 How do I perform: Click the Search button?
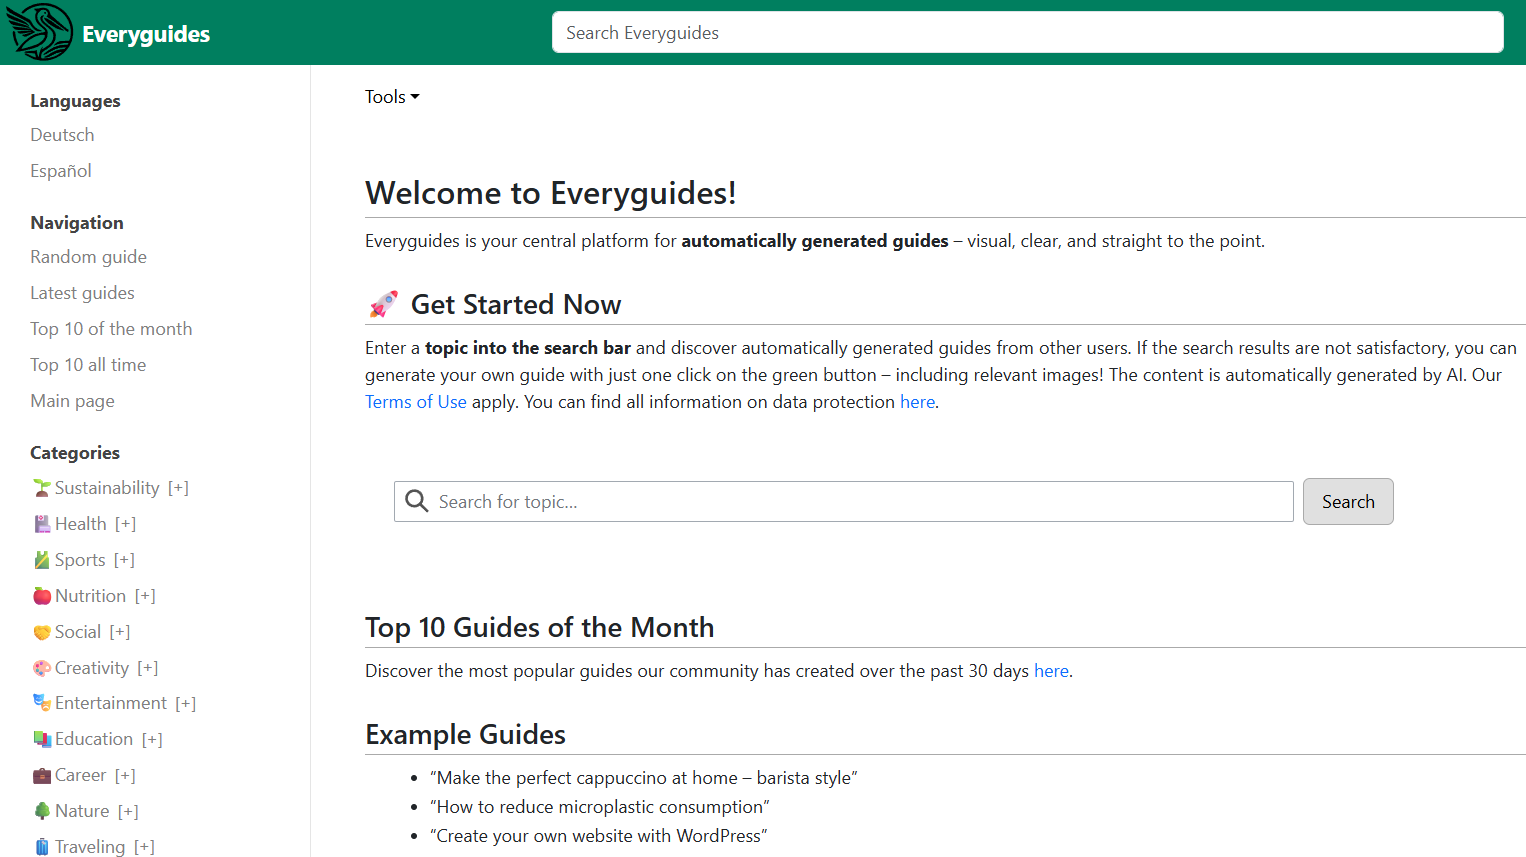coord(1348,501)
